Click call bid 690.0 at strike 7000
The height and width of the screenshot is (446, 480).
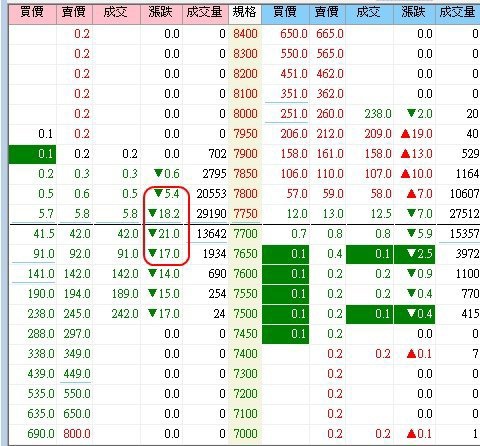coord(41,434)
